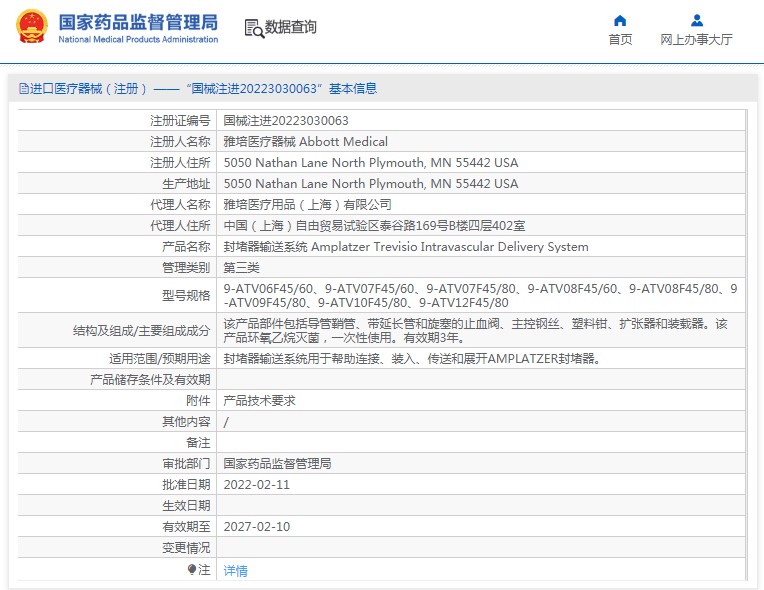Open the 数据查询 search icon
Viewport: 764px width, 590px height.
tap(254, 28)
